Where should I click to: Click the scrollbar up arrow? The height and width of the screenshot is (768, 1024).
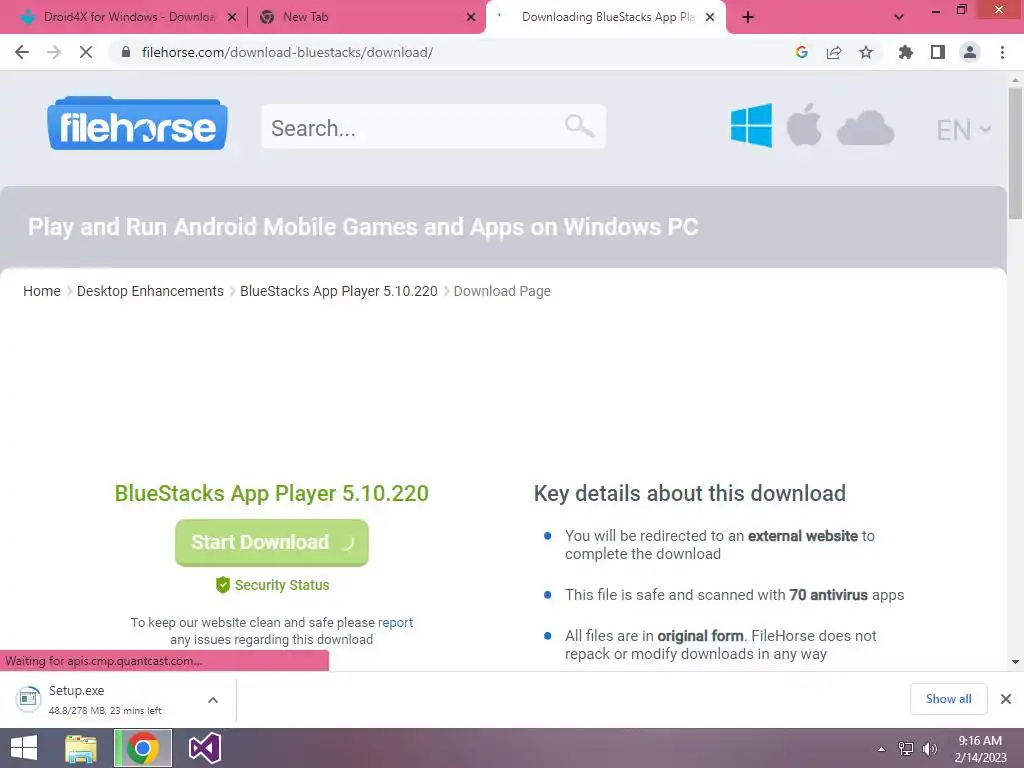(x=1015, y=78)
